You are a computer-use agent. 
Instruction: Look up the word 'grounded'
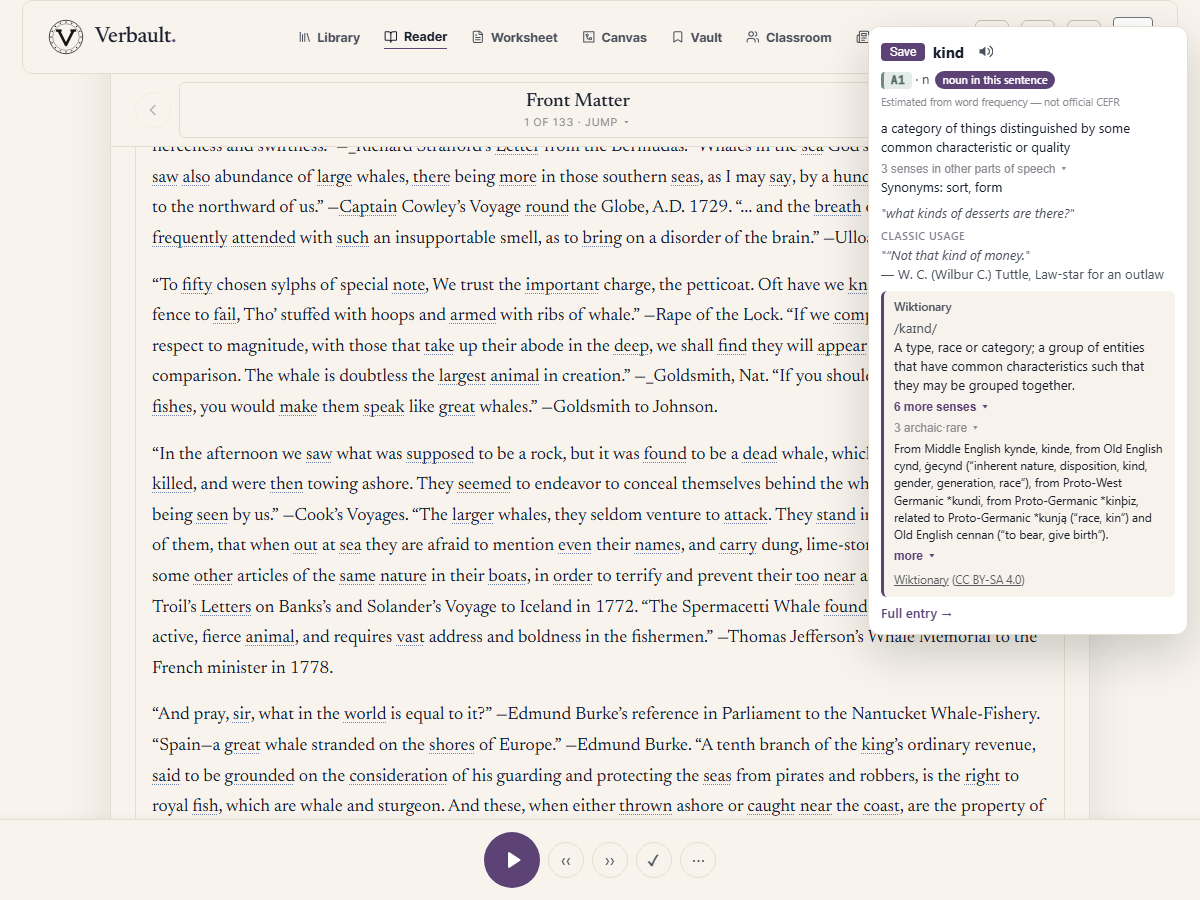point(260,776)
